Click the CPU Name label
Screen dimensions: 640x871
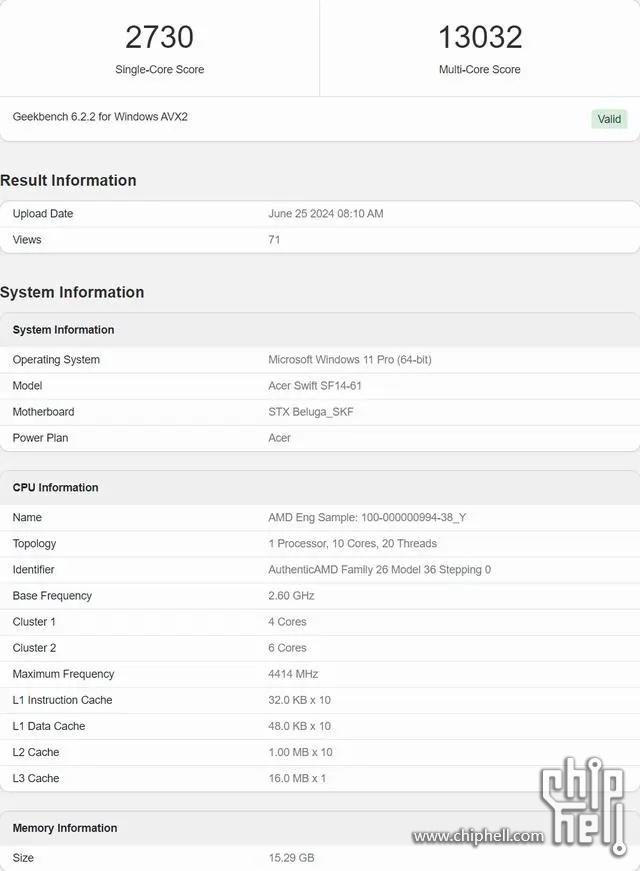click(x=27, y=518)
